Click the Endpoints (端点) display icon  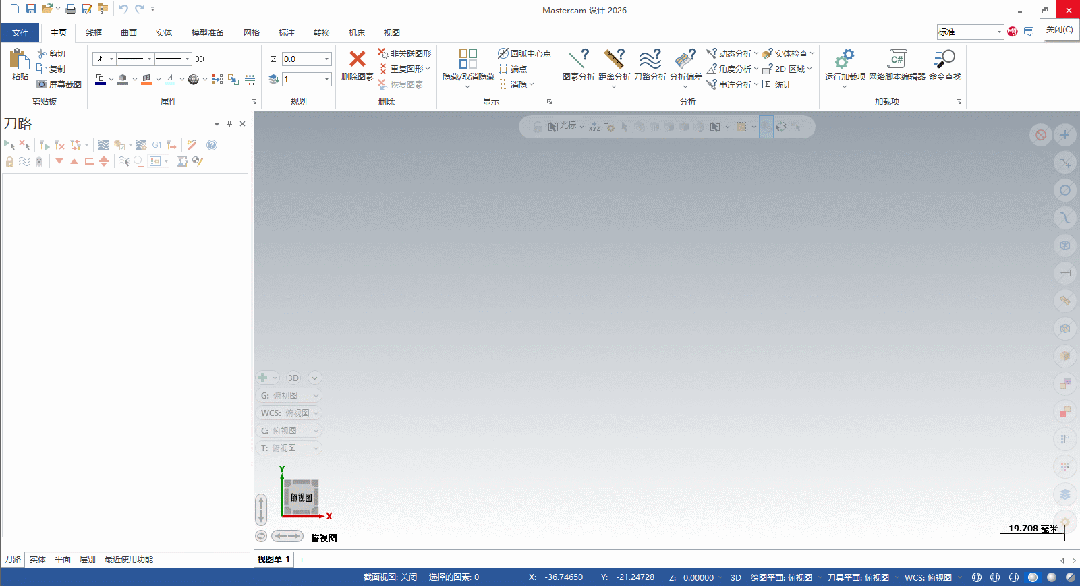pos(503,69)
